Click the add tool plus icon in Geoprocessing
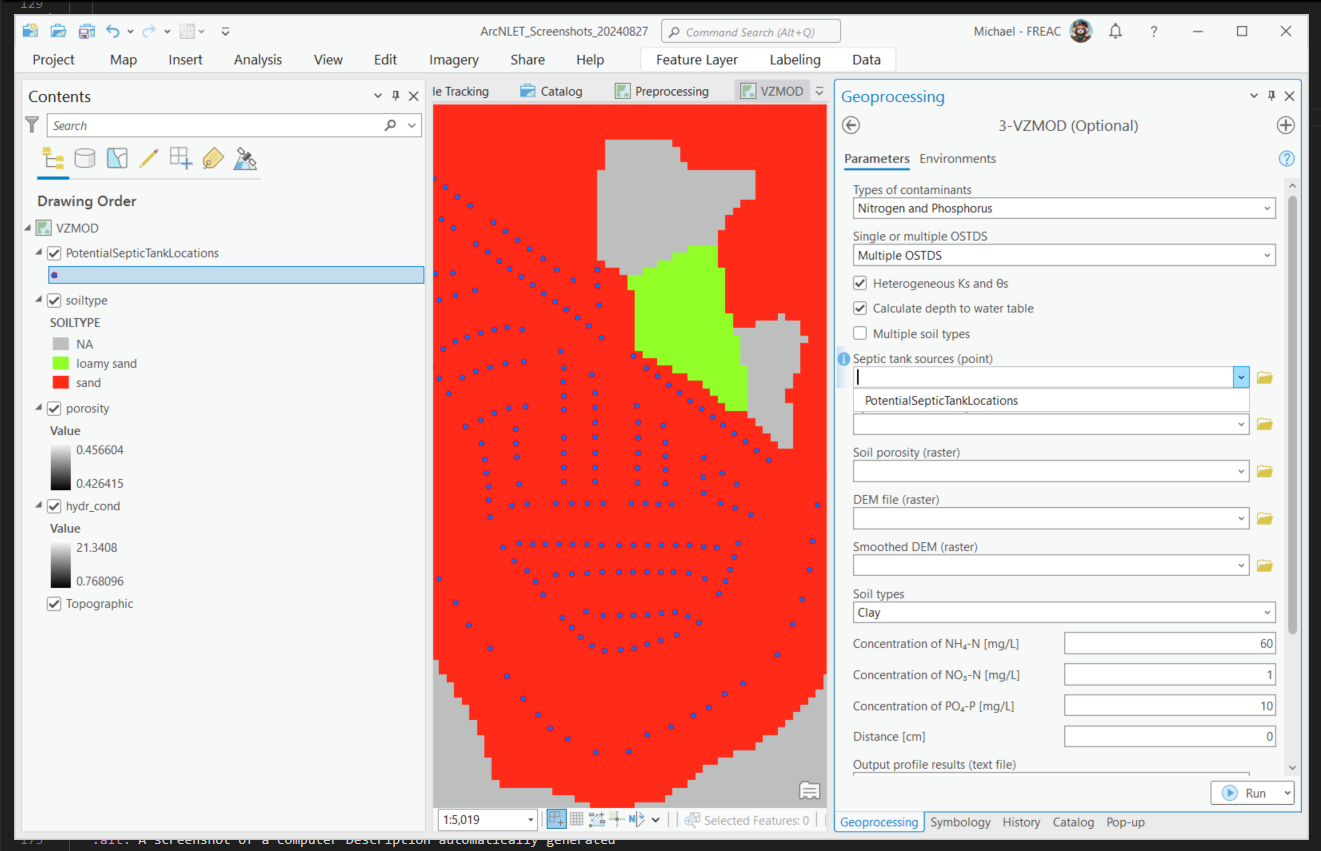This screenshot has height=851, width=1321. tap(1286, 125)
